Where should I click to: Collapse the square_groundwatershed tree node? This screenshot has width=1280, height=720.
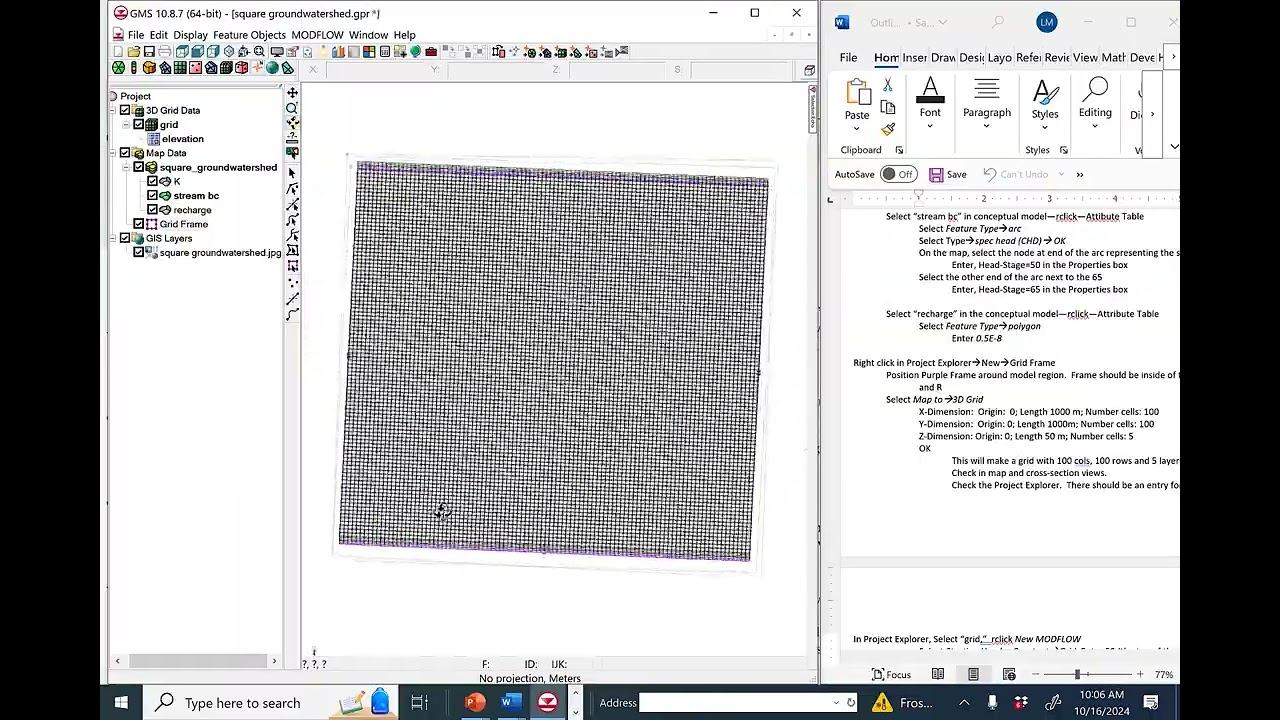(x=126, y=167)
